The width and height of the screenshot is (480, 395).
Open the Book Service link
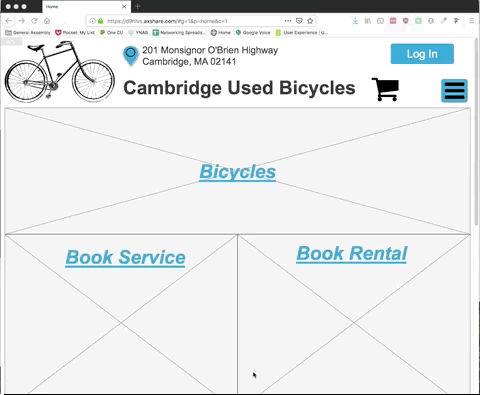point(125,257)
